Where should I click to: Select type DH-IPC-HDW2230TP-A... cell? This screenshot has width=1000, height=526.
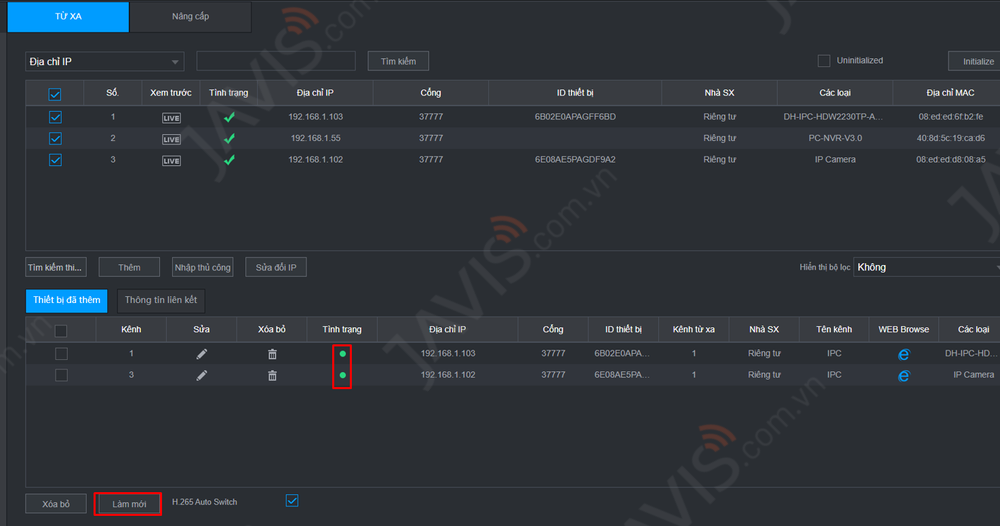coord(834,117)
